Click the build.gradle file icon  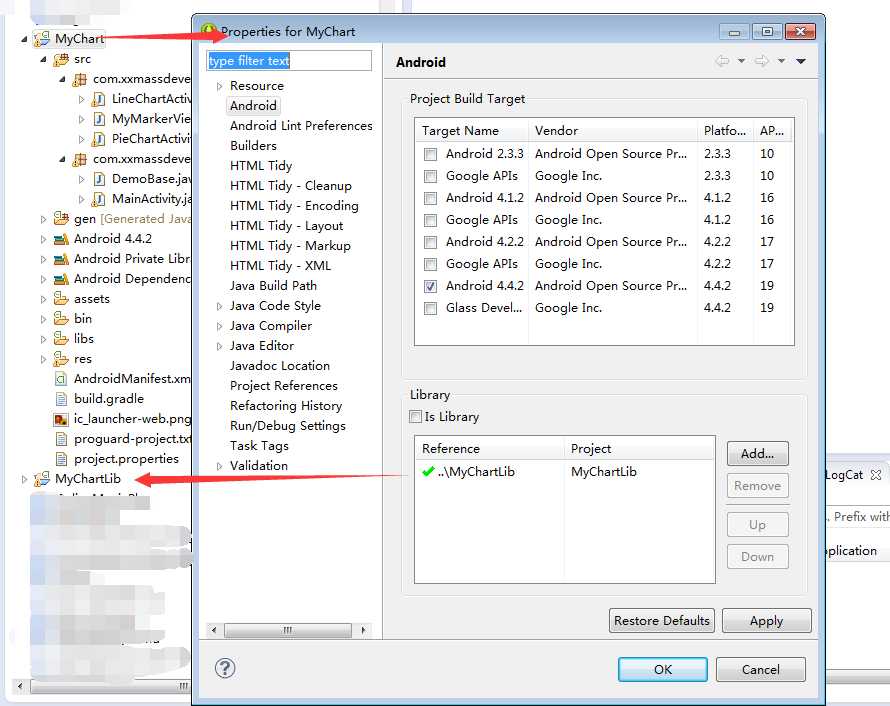[x=61, y=399]
